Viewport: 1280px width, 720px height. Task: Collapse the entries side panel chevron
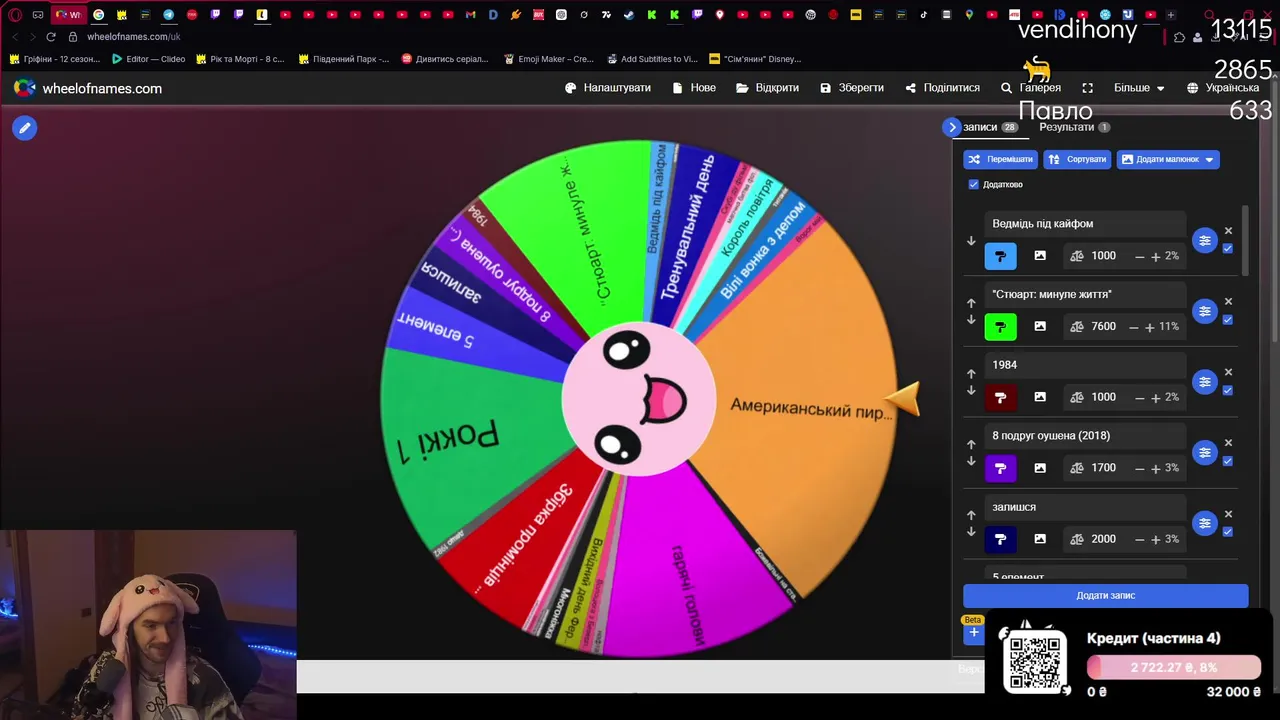952,127
